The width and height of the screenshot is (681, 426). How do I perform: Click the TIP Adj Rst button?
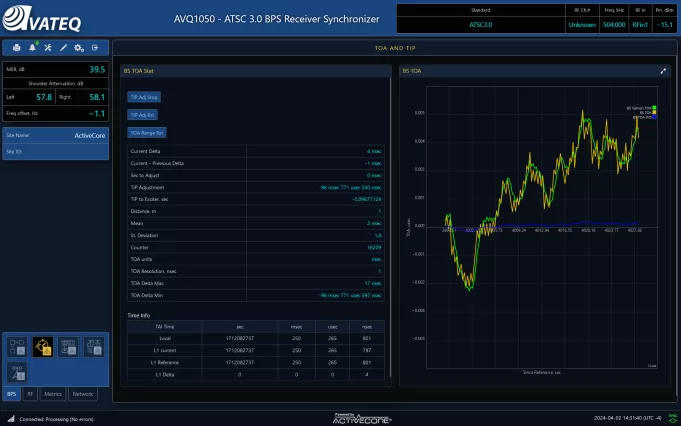point(142,115)
